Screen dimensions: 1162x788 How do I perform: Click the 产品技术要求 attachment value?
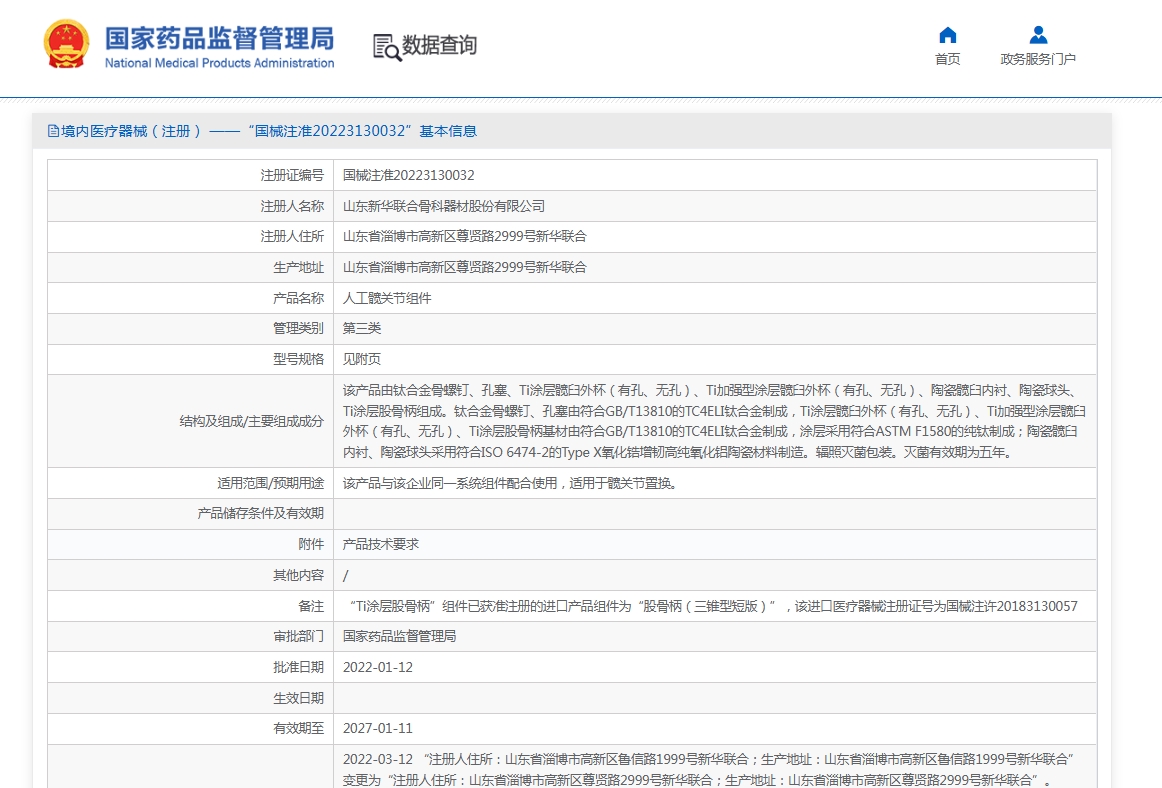pyautogui.click(x=381, y=544)
